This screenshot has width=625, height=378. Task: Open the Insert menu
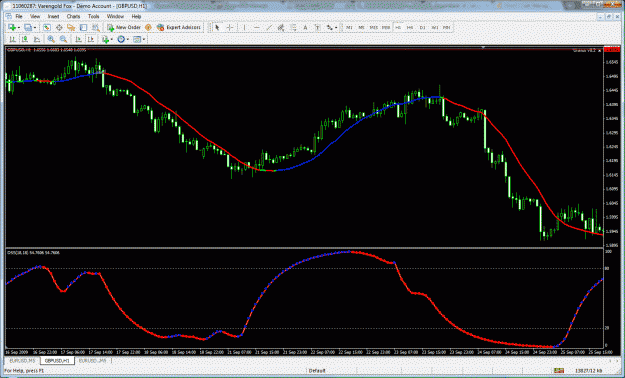click(x=53, y=16)
